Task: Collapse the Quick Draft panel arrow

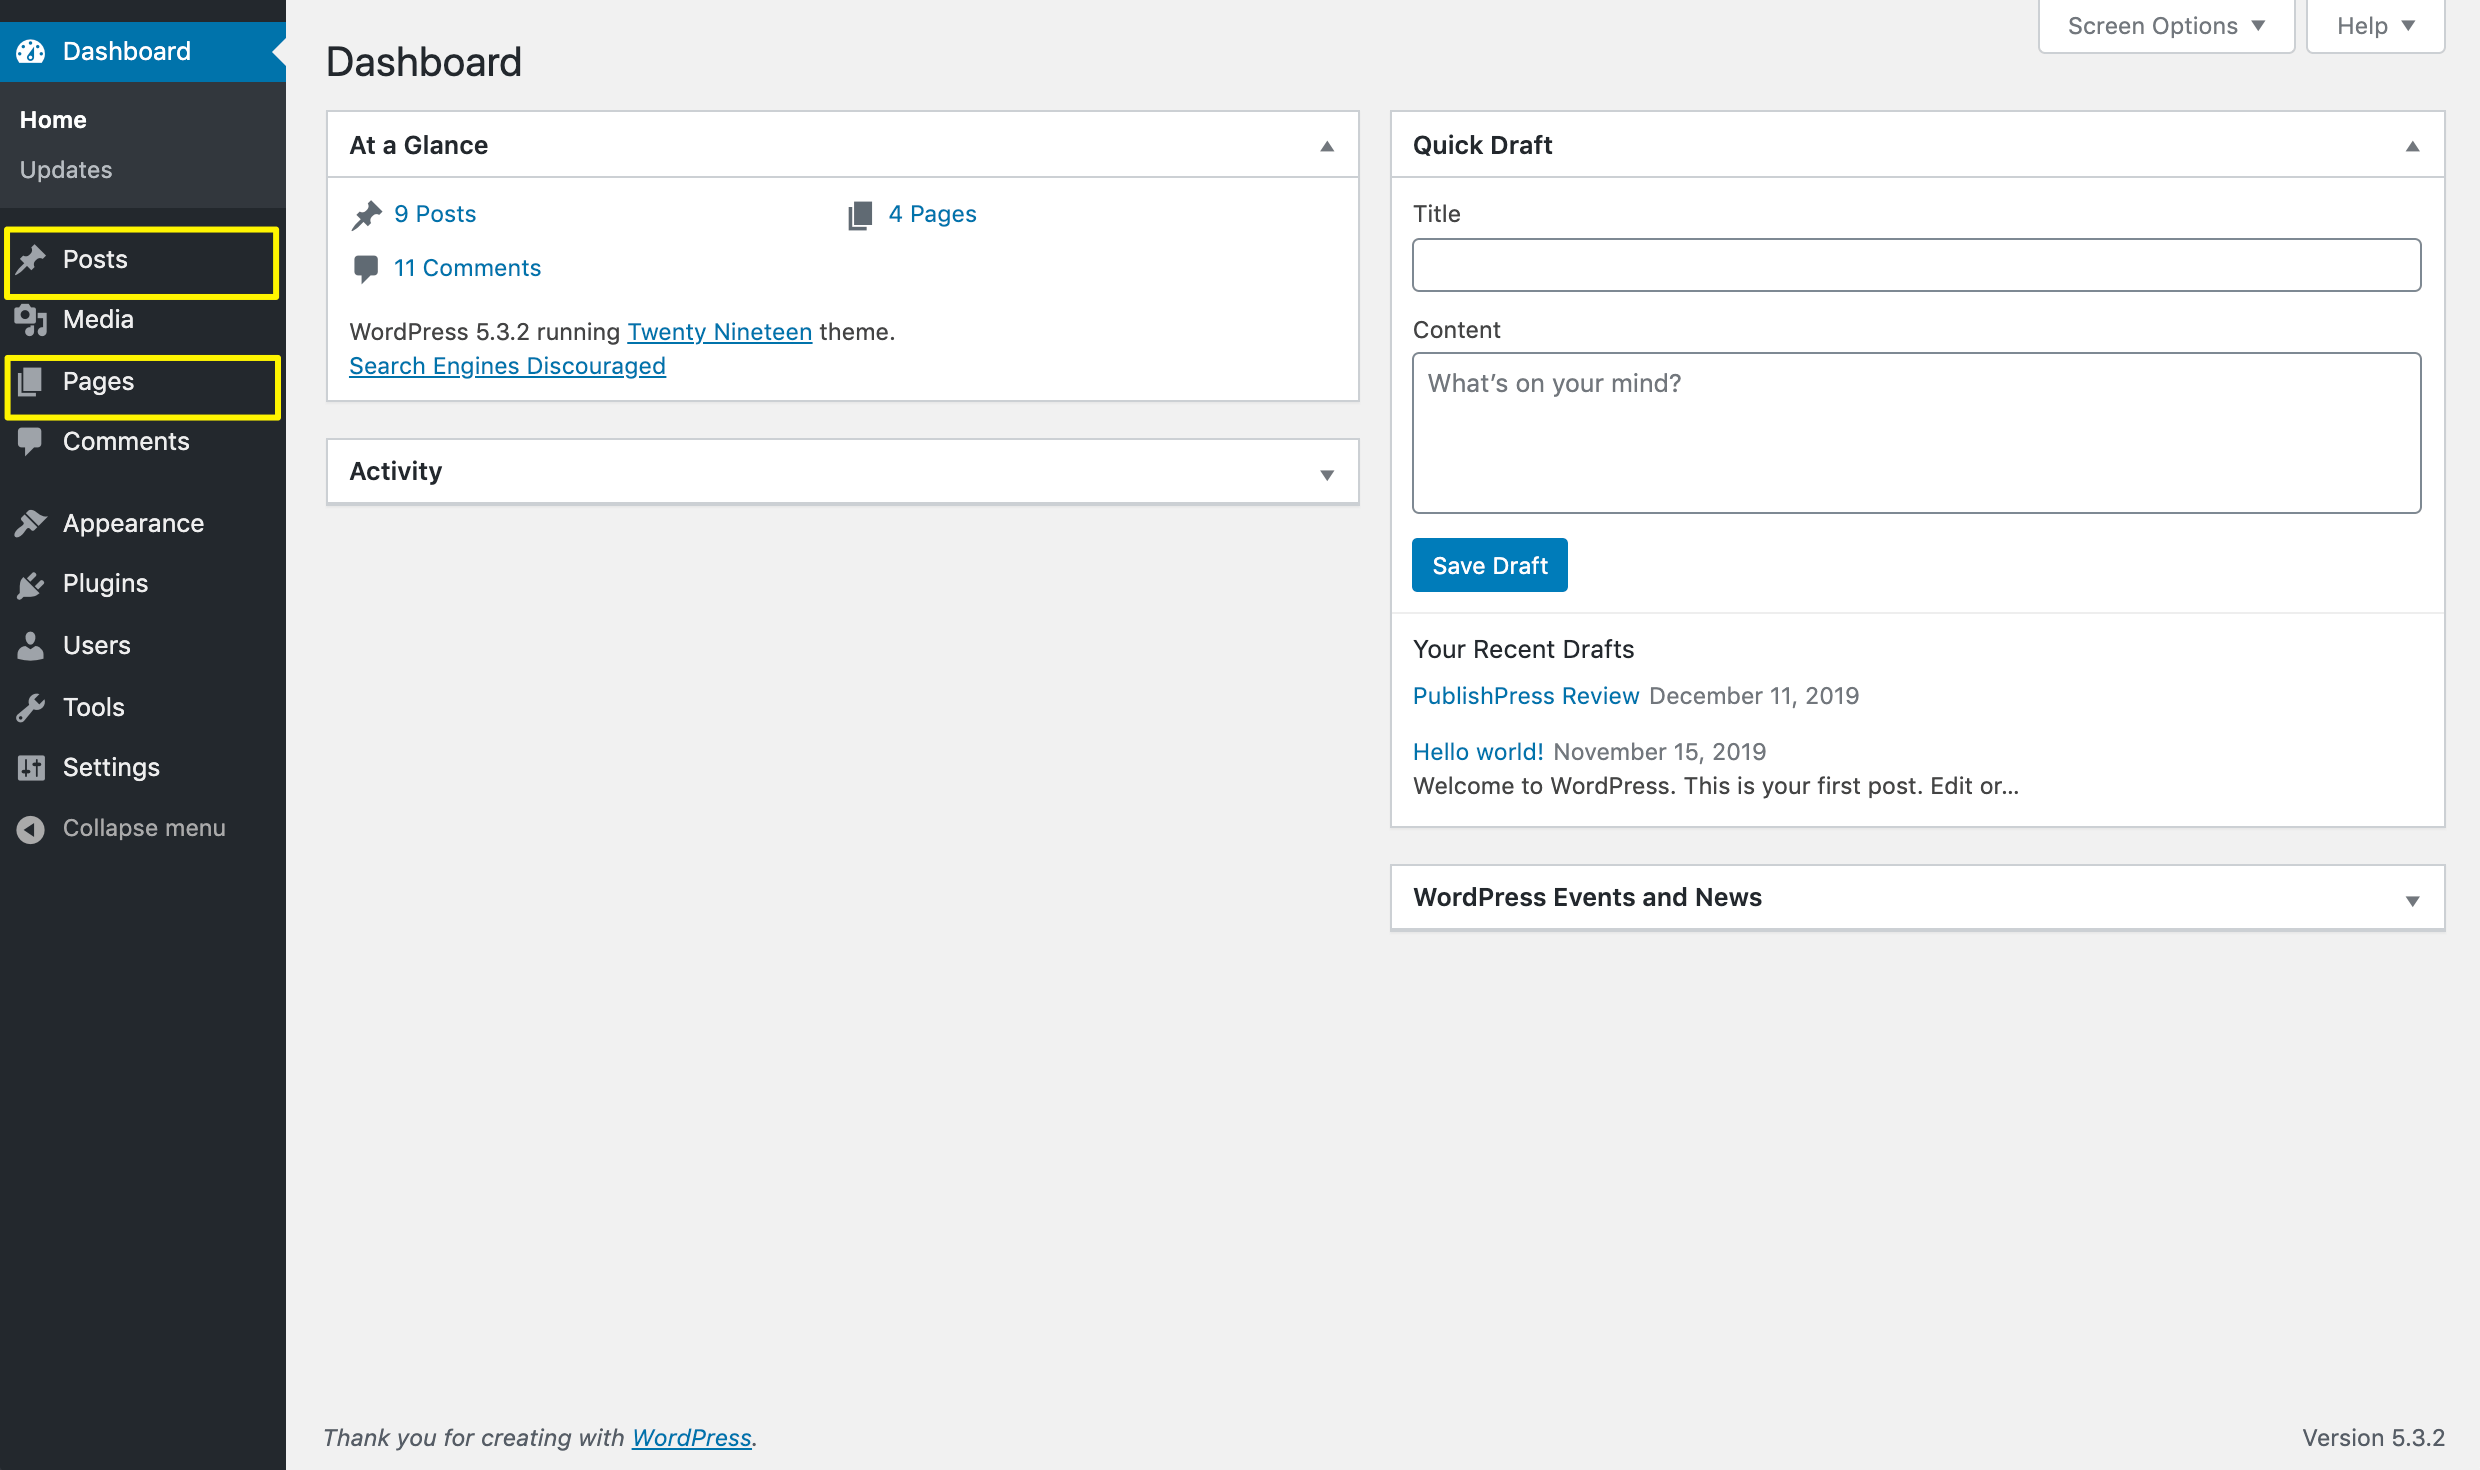Action: pyautogui.click(x=2412, y=146)
